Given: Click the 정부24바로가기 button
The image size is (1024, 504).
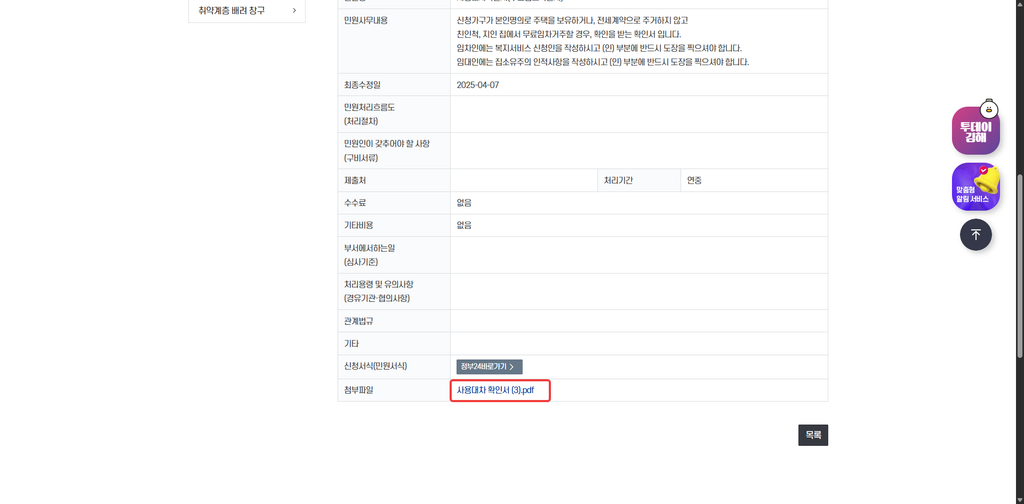Looking at the screenshot, I should pos(489,367).
